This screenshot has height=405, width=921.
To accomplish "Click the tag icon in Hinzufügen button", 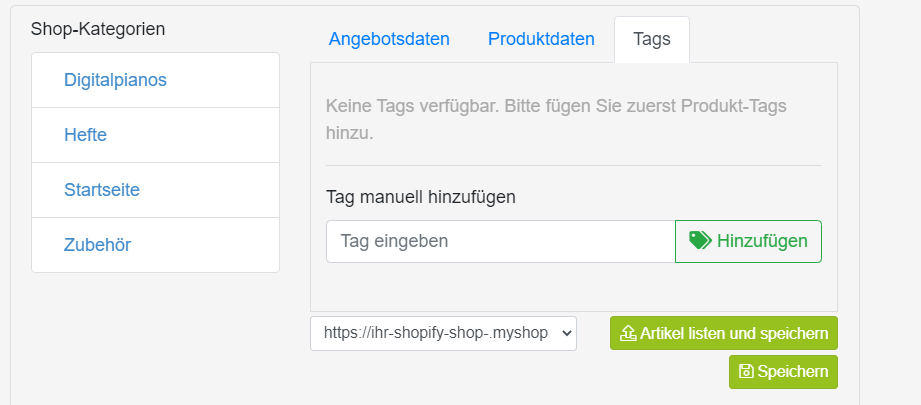I will [x=700, y=241].
